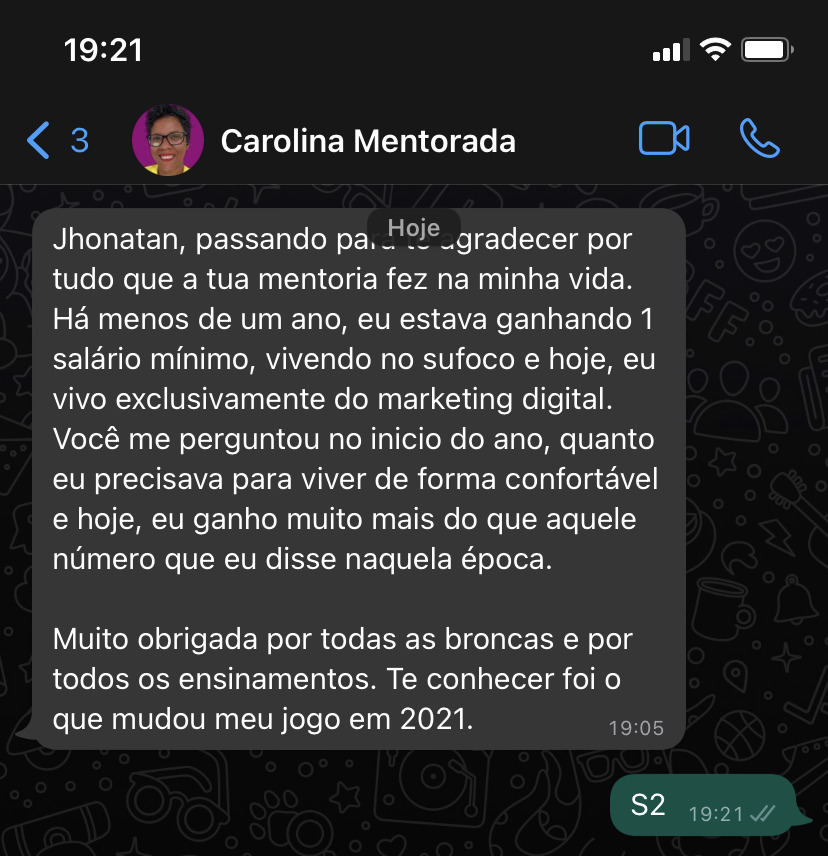Tap the 19:05 message timestamp
Image resolution: width=828 pixels, height=856 pixels.
[x=636, y=728]
